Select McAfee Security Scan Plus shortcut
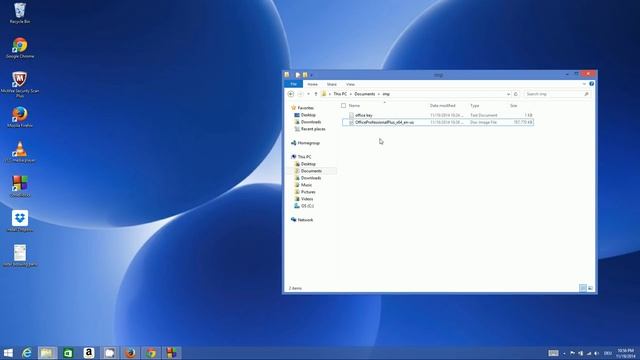Screen dimensions: 640x360 20,84
